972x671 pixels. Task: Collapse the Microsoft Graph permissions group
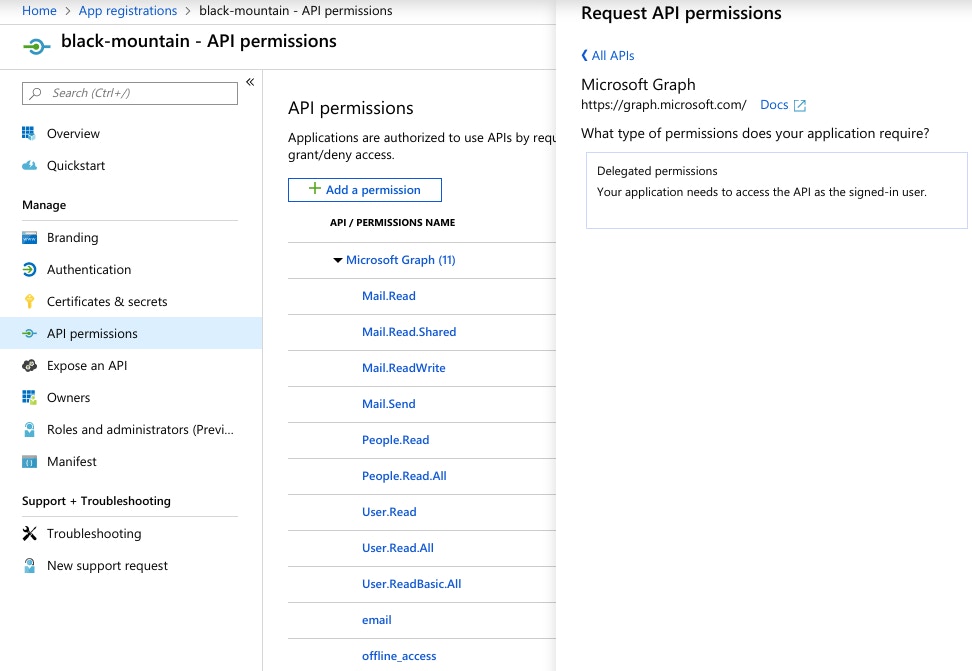point(338,260)
